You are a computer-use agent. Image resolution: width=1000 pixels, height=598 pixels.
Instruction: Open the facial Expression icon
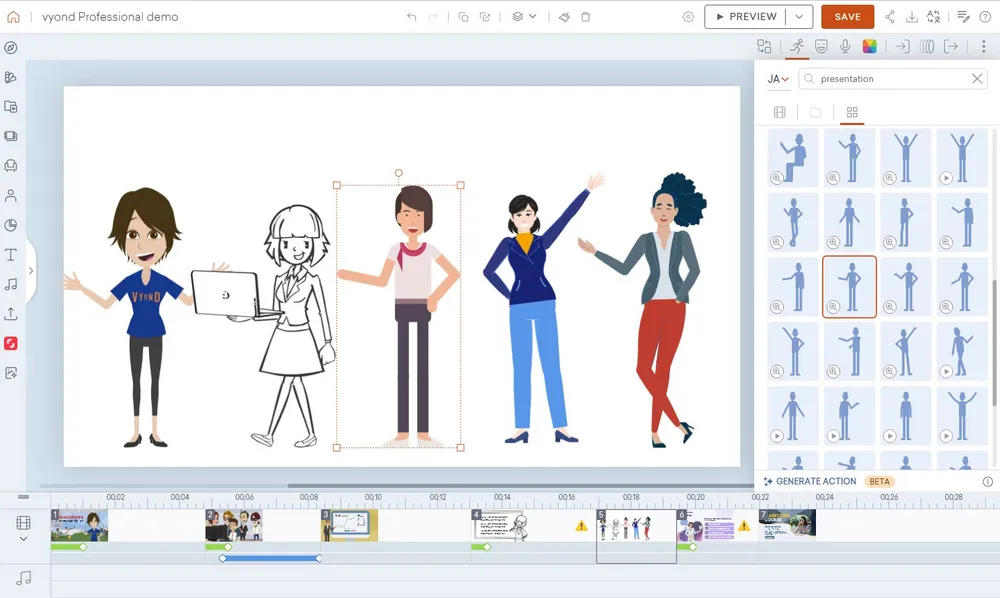pyautogui.click(x=821, y=46)
